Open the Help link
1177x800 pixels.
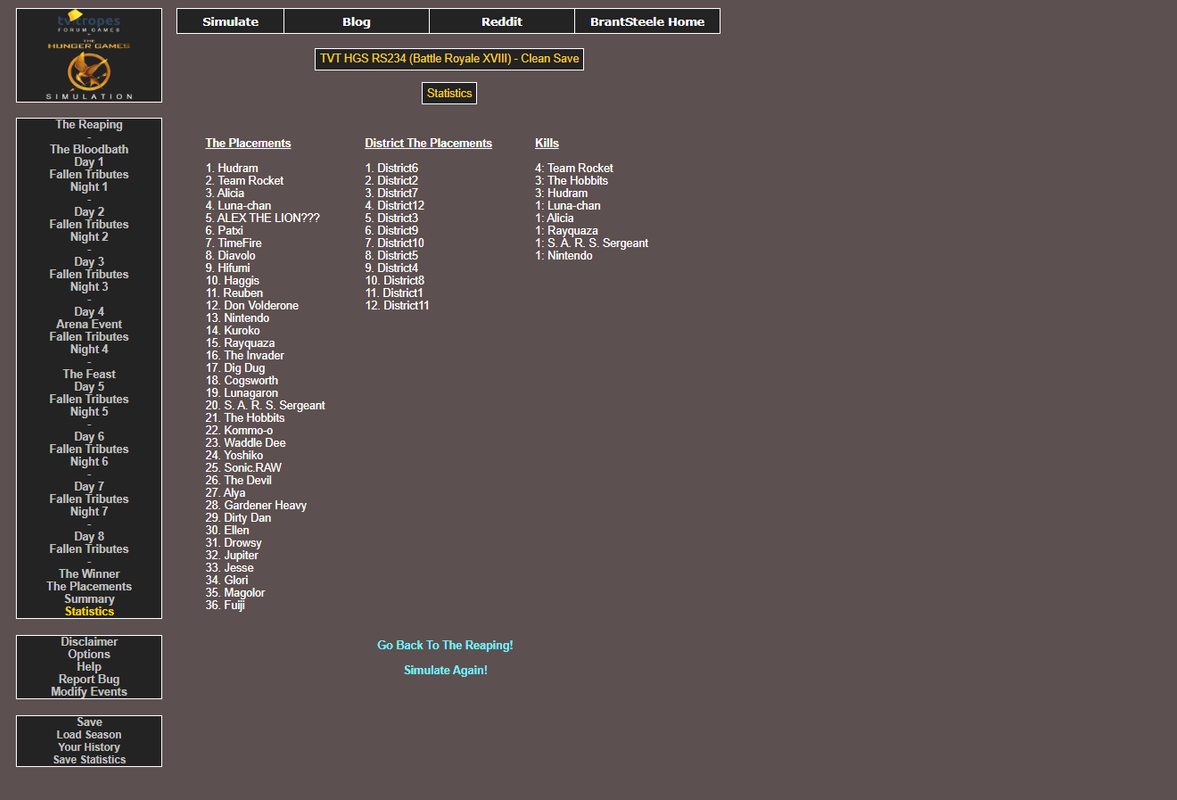[89, 666]
